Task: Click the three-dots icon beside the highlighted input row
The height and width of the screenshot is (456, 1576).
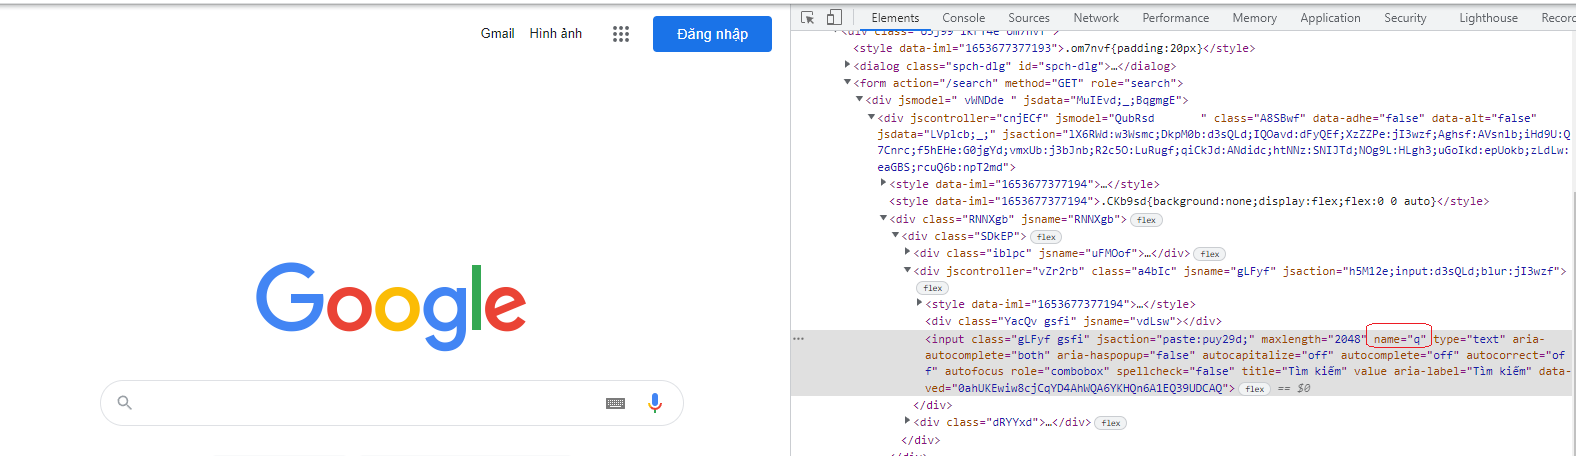Action: tap(798, 339)
